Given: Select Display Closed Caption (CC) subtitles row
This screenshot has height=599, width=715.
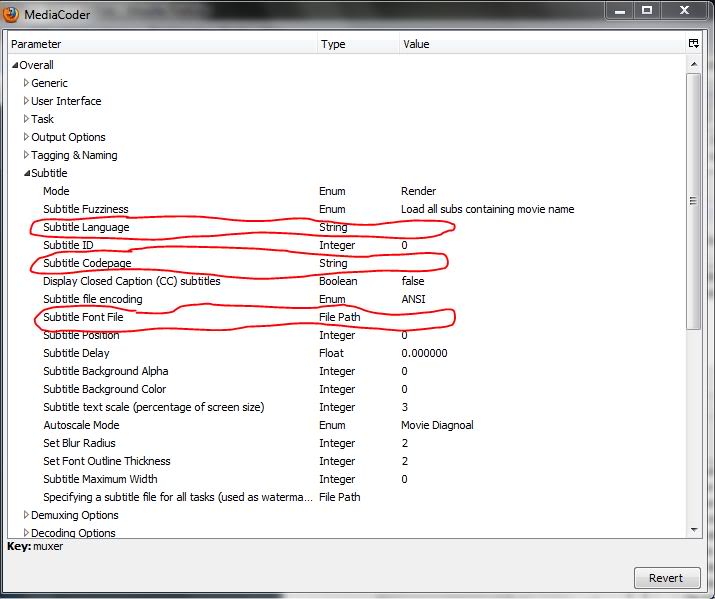Looking at the screenshot, I should [131, 281].
